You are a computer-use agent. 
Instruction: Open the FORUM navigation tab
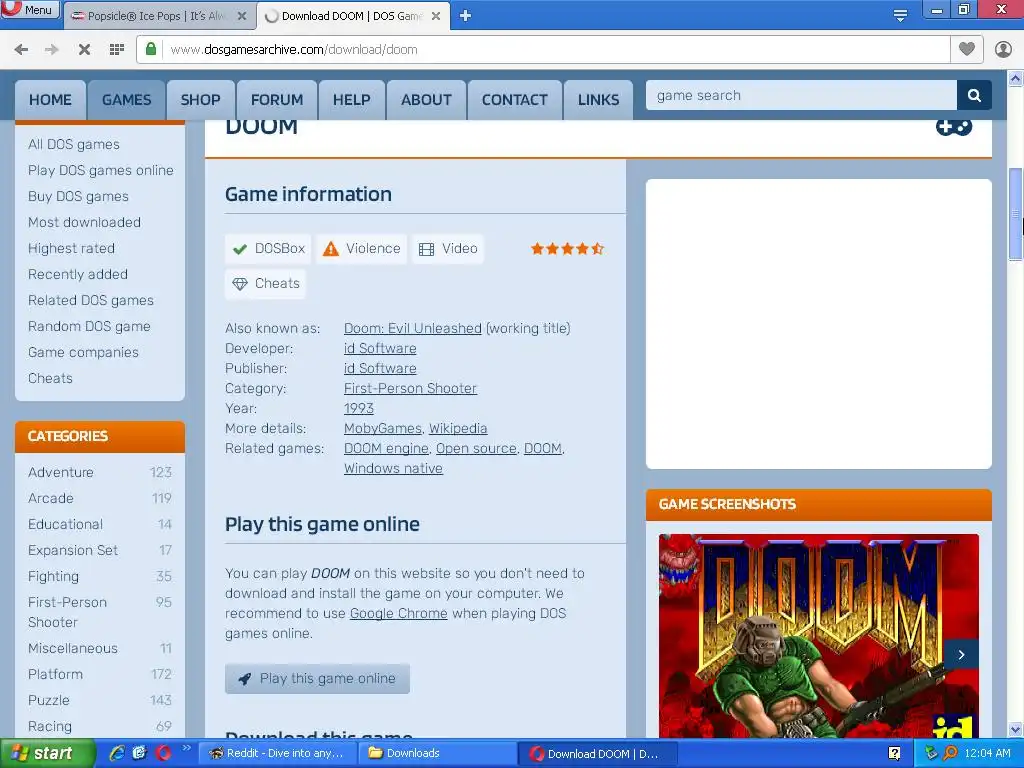277,100
